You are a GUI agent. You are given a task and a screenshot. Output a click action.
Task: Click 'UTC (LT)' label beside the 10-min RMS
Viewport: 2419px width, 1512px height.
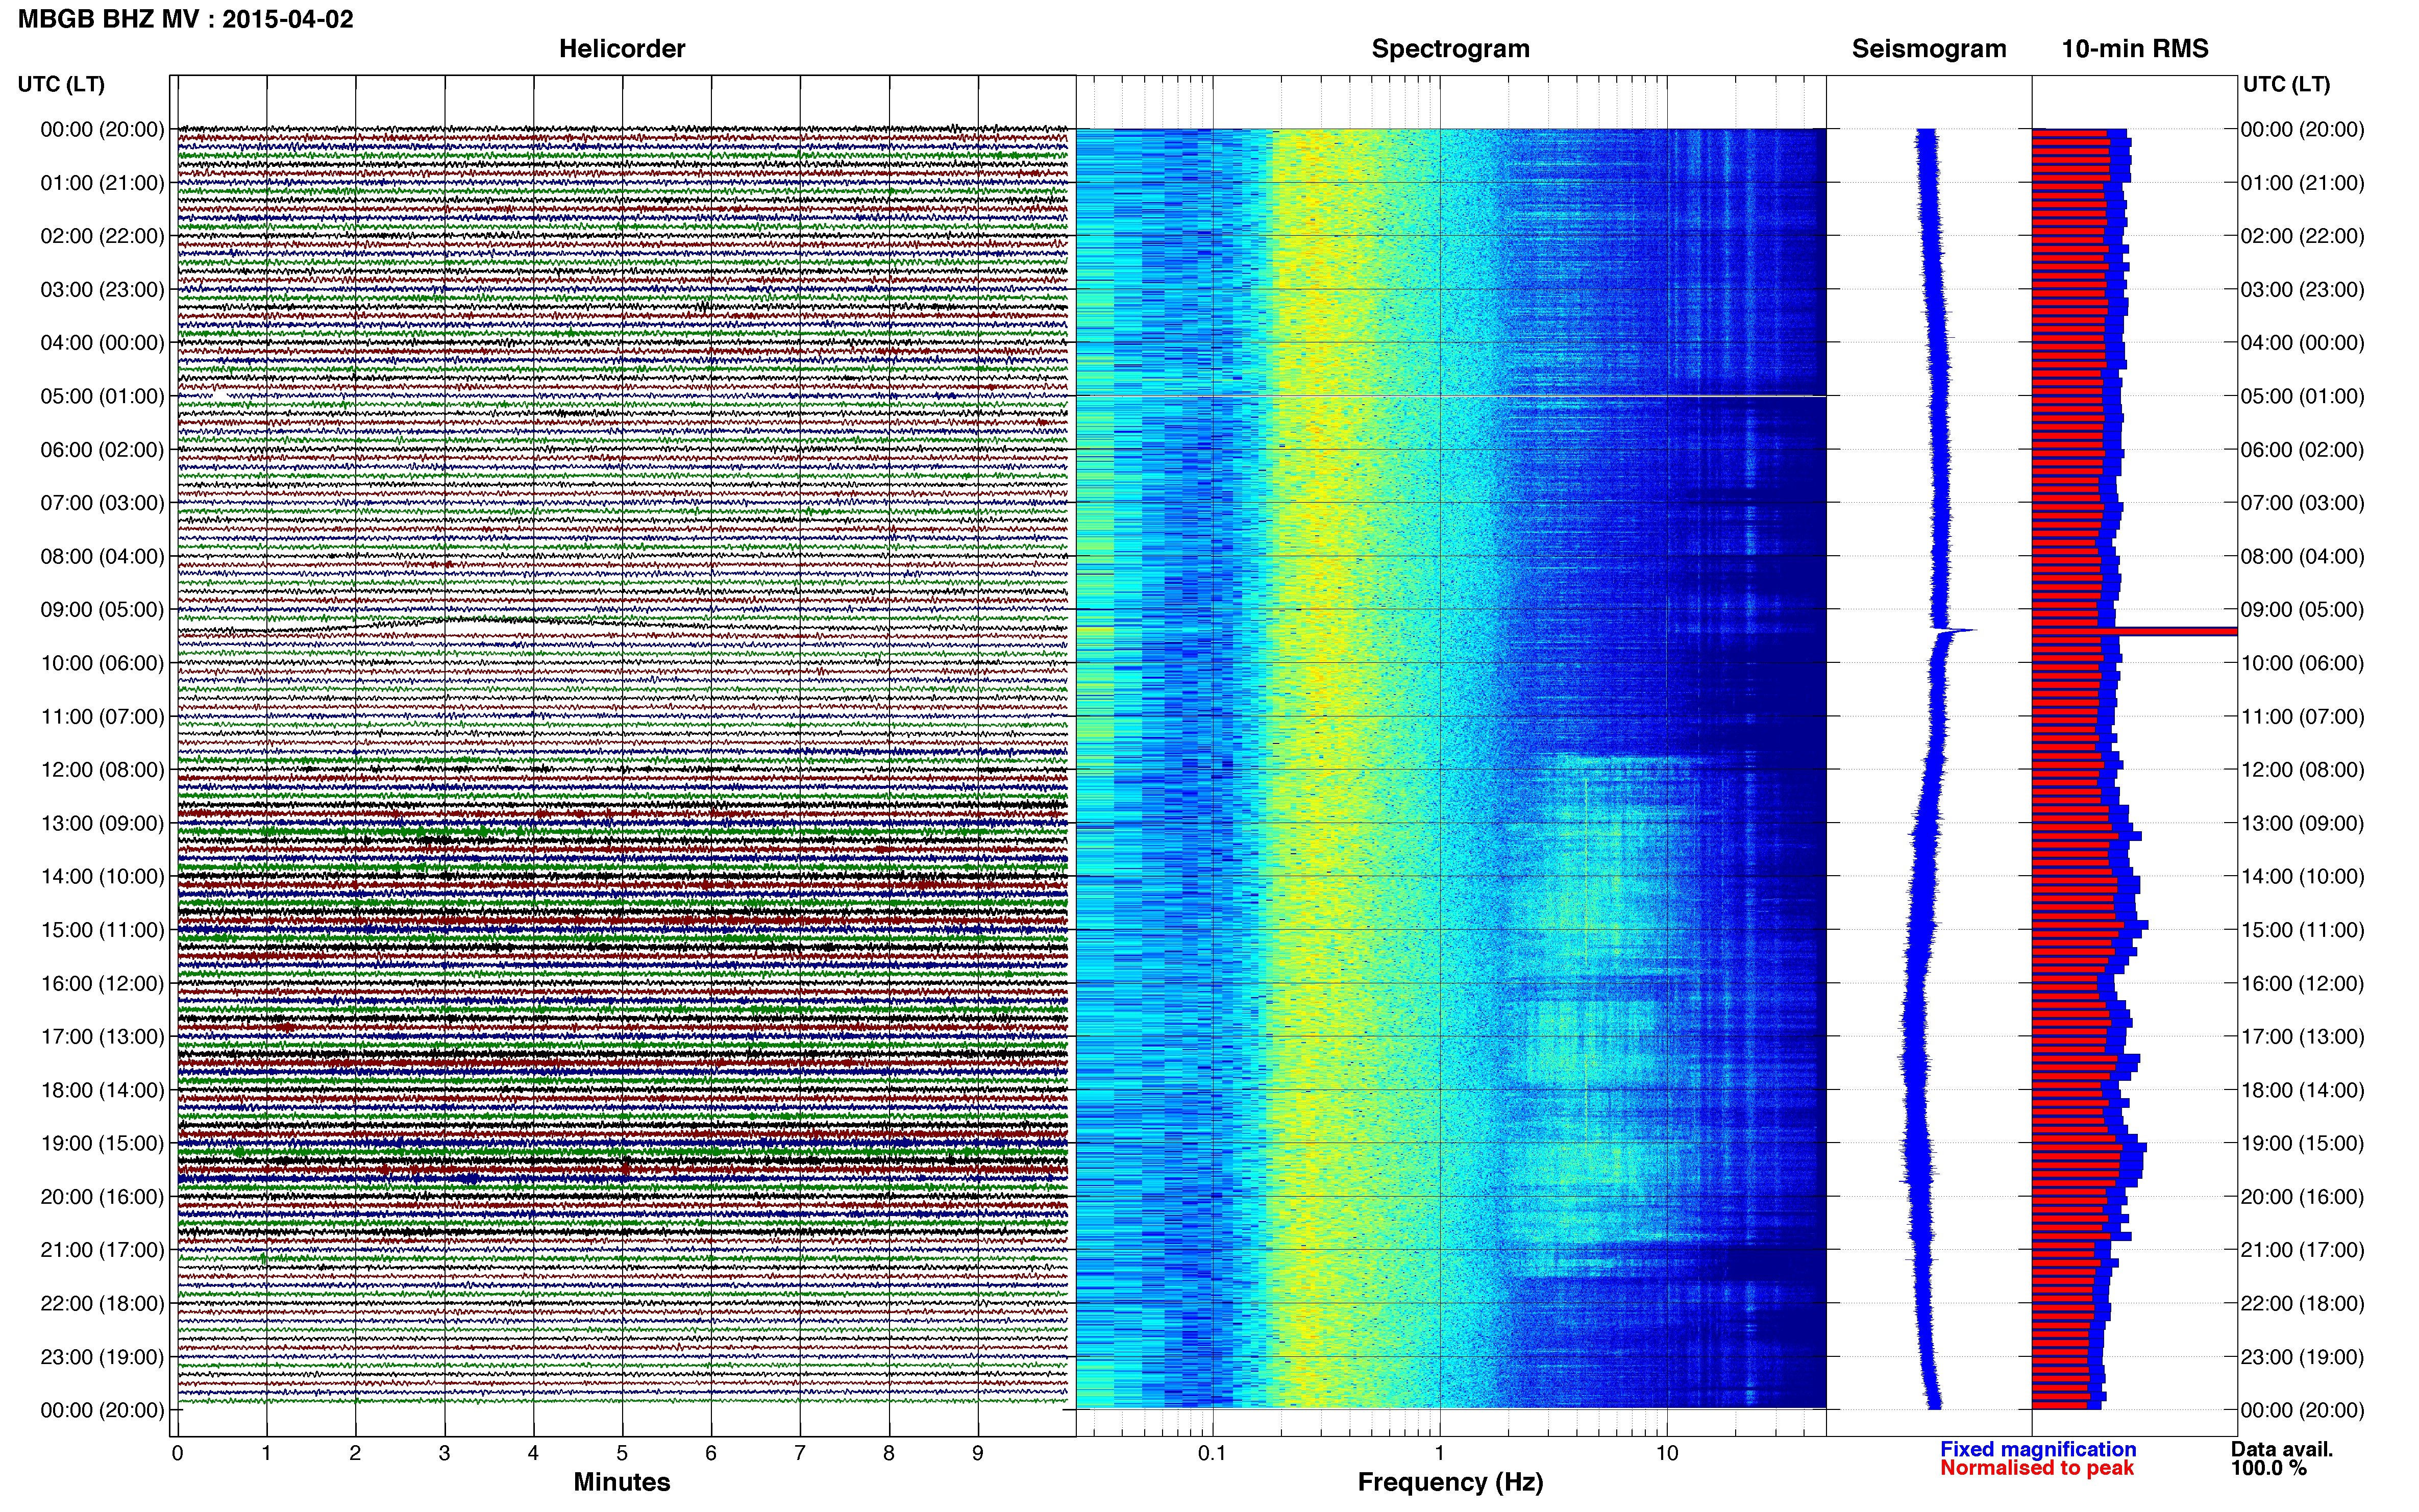point(2286,84)
